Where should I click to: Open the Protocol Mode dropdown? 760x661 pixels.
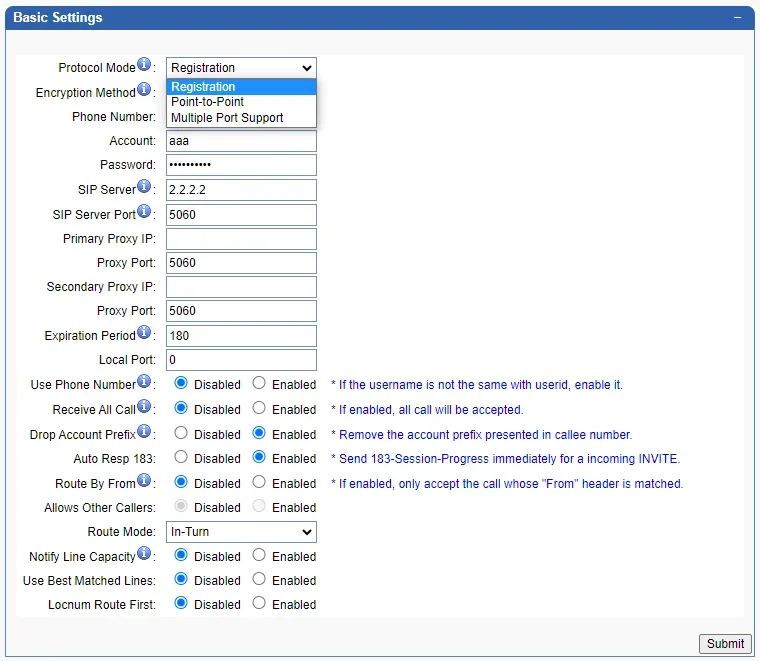tap(241, 68)
